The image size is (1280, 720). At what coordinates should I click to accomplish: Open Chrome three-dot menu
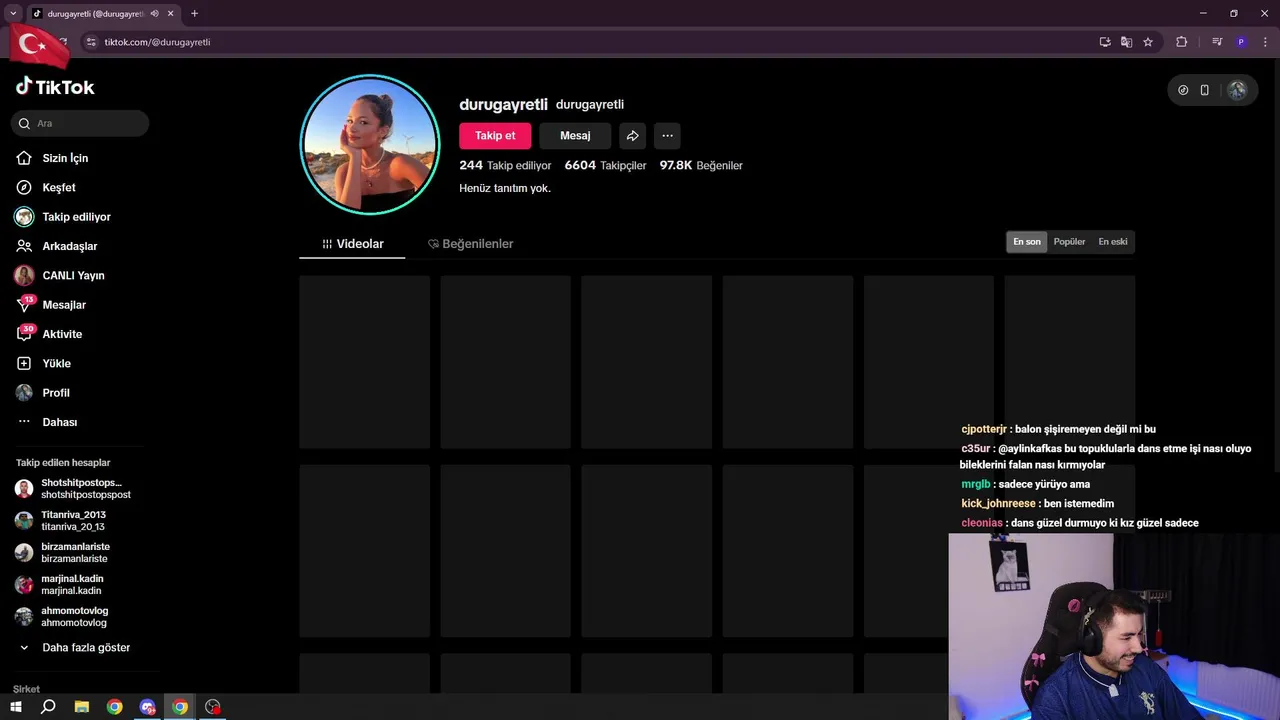[1264, 42]
